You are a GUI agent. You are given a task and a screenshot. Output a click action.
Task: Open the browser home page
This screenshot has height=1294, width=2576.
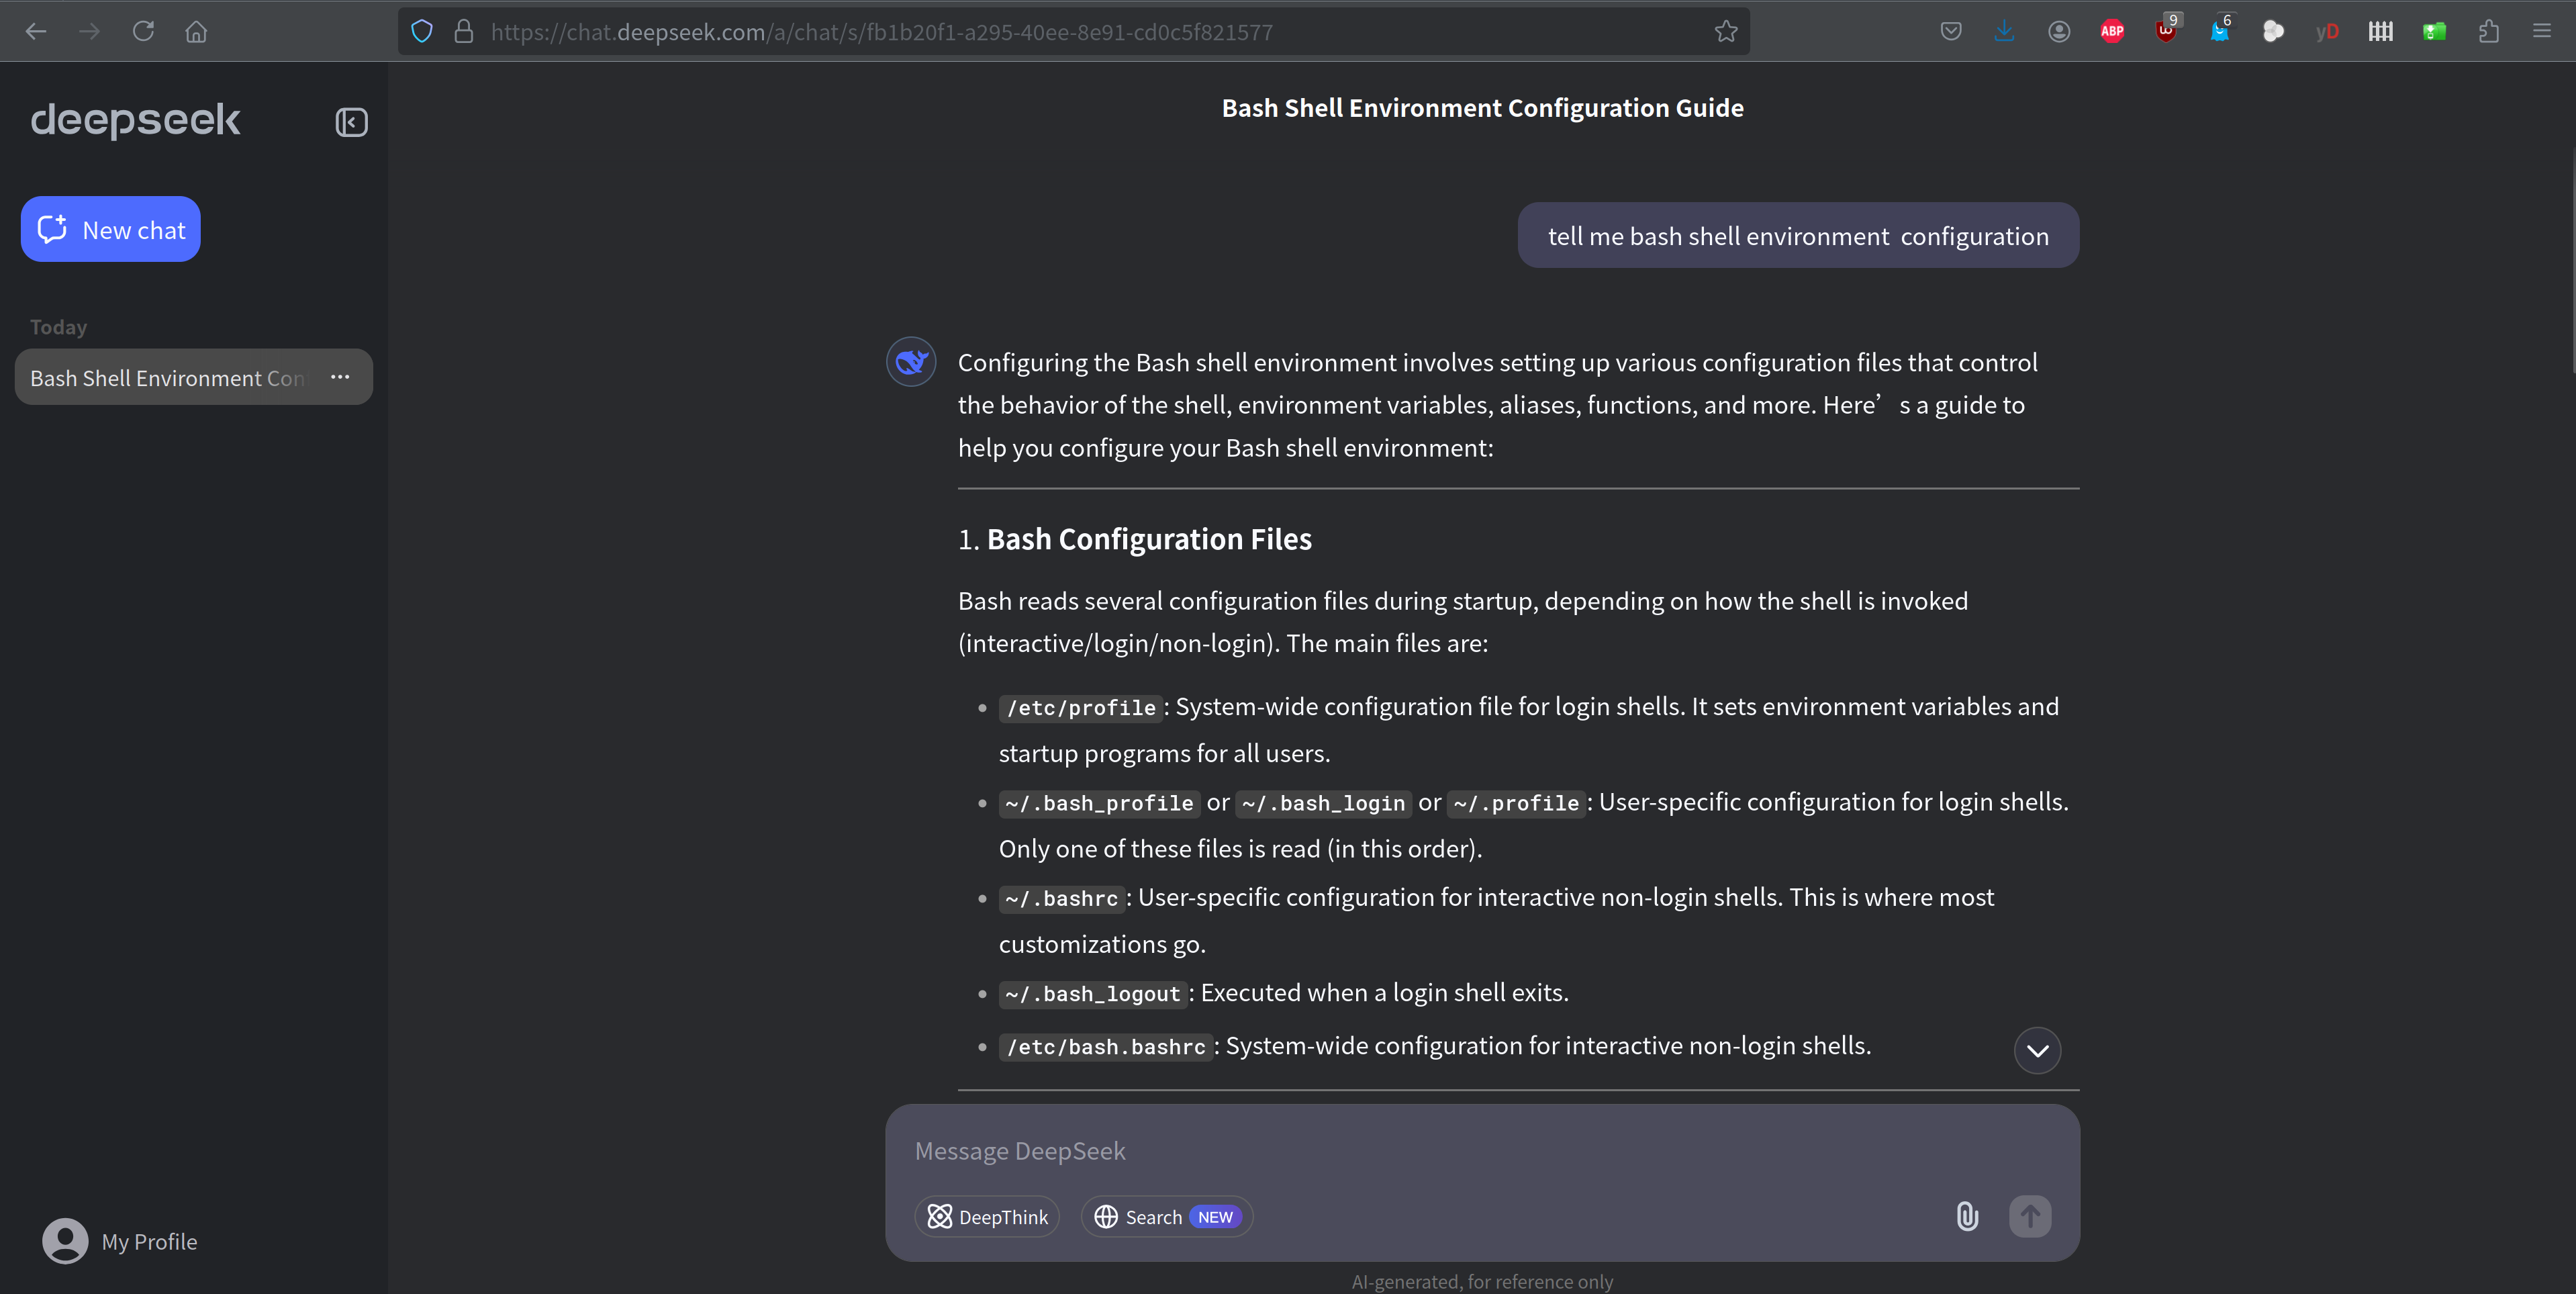point(196,31)
